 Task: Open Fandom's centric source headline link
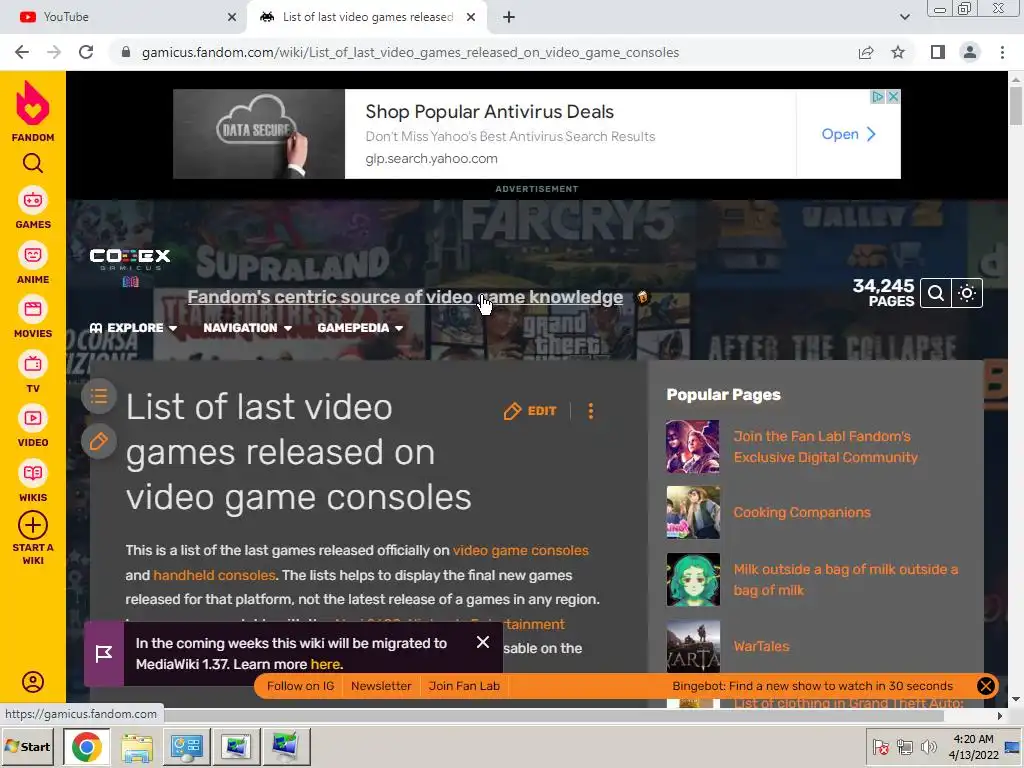click(405, 297)
